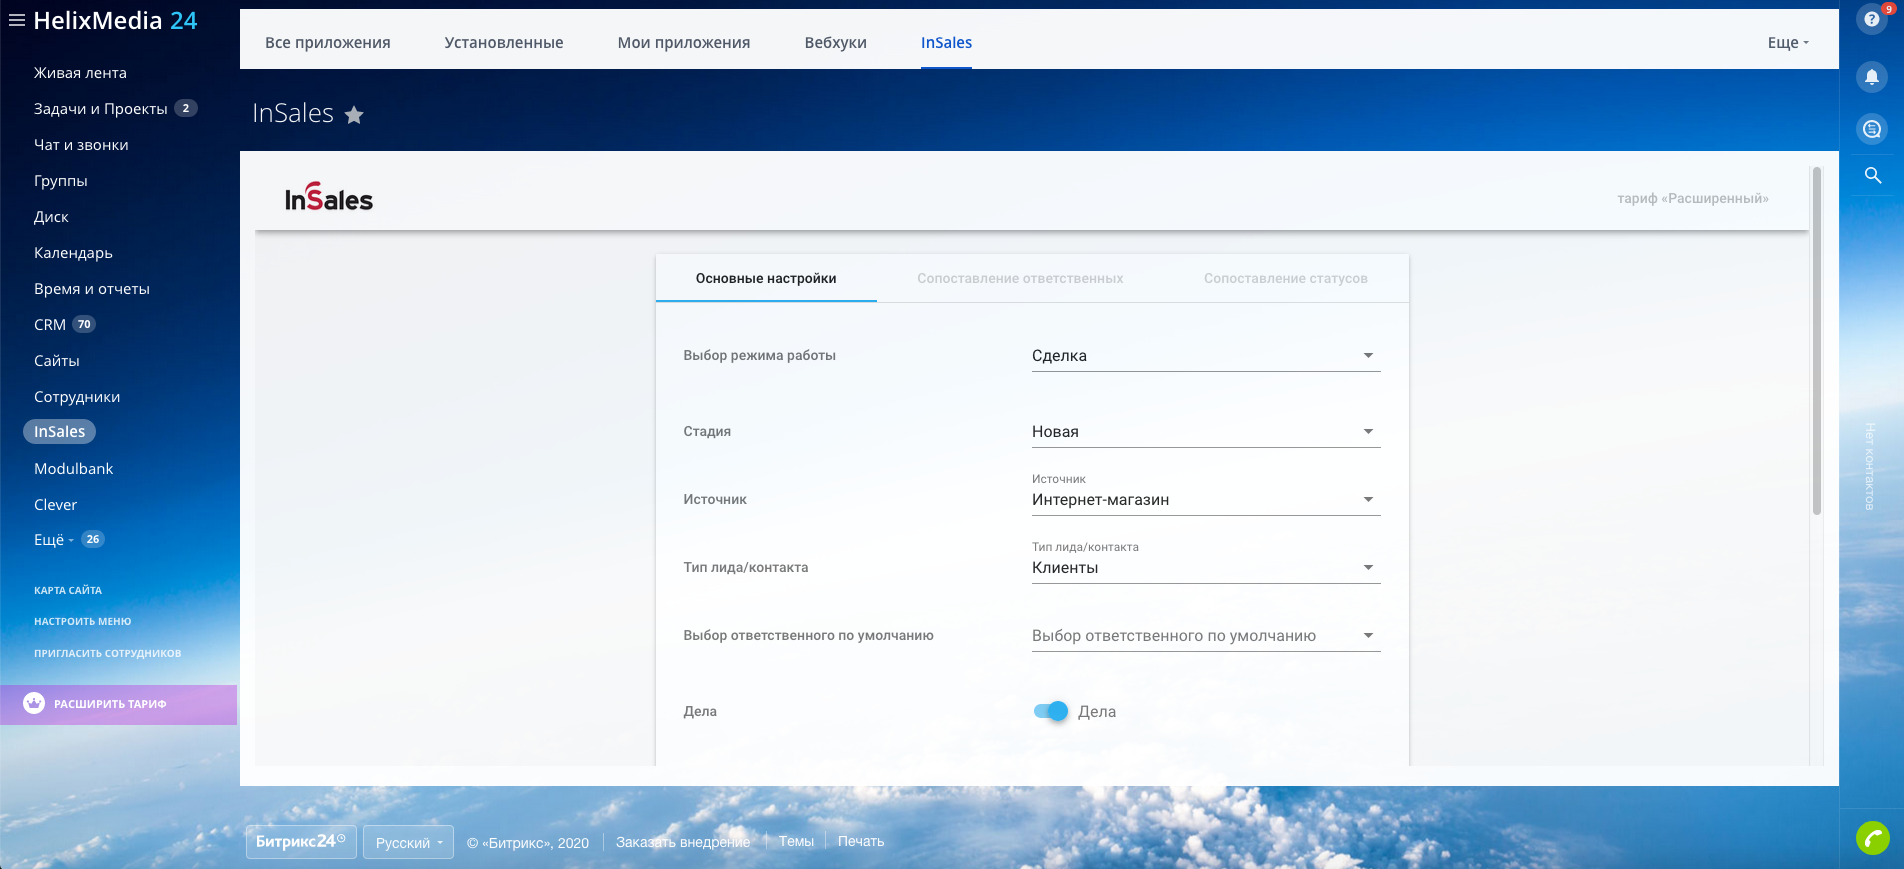
Task: Click the favorite star beside InSales title
Action: click(354, 115)
